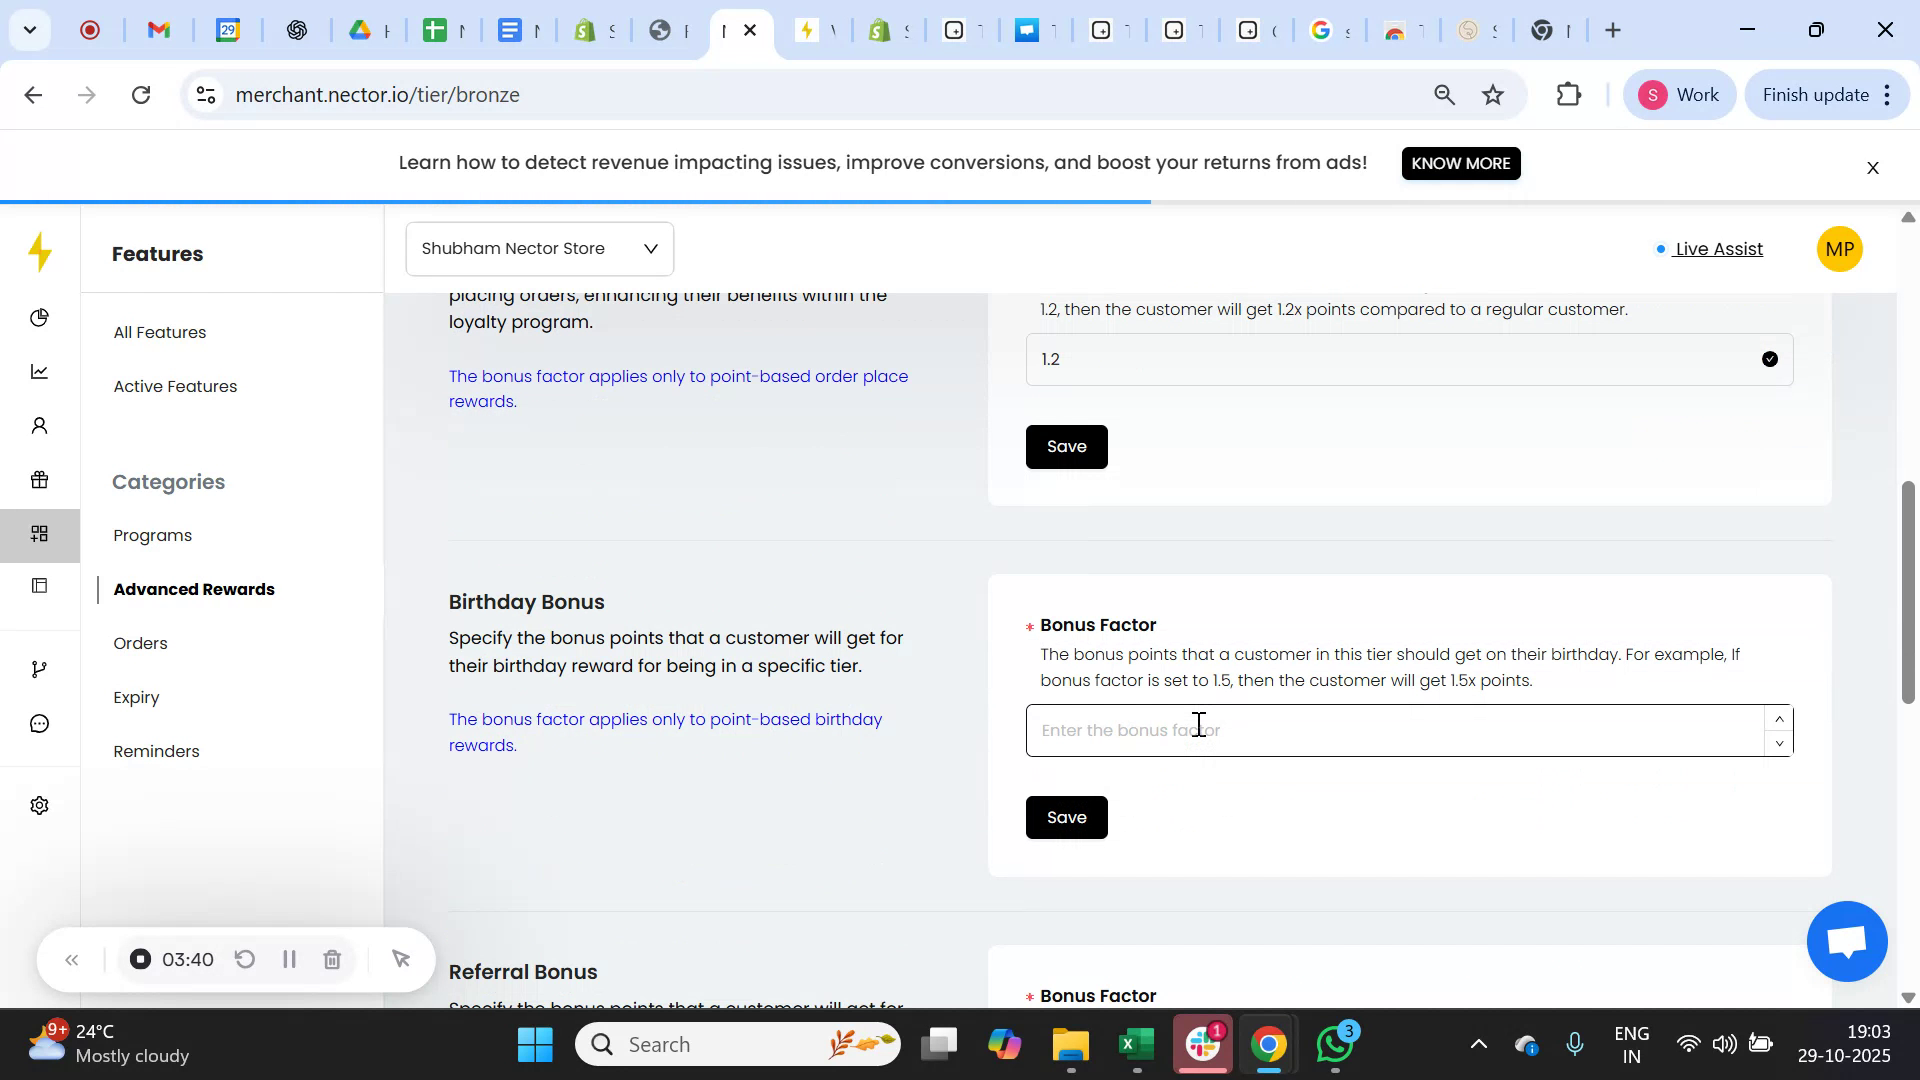Select the line chart reports icon
Image resolution: width=1920 pixels, height=1080 pixels.
click(40, 371)
